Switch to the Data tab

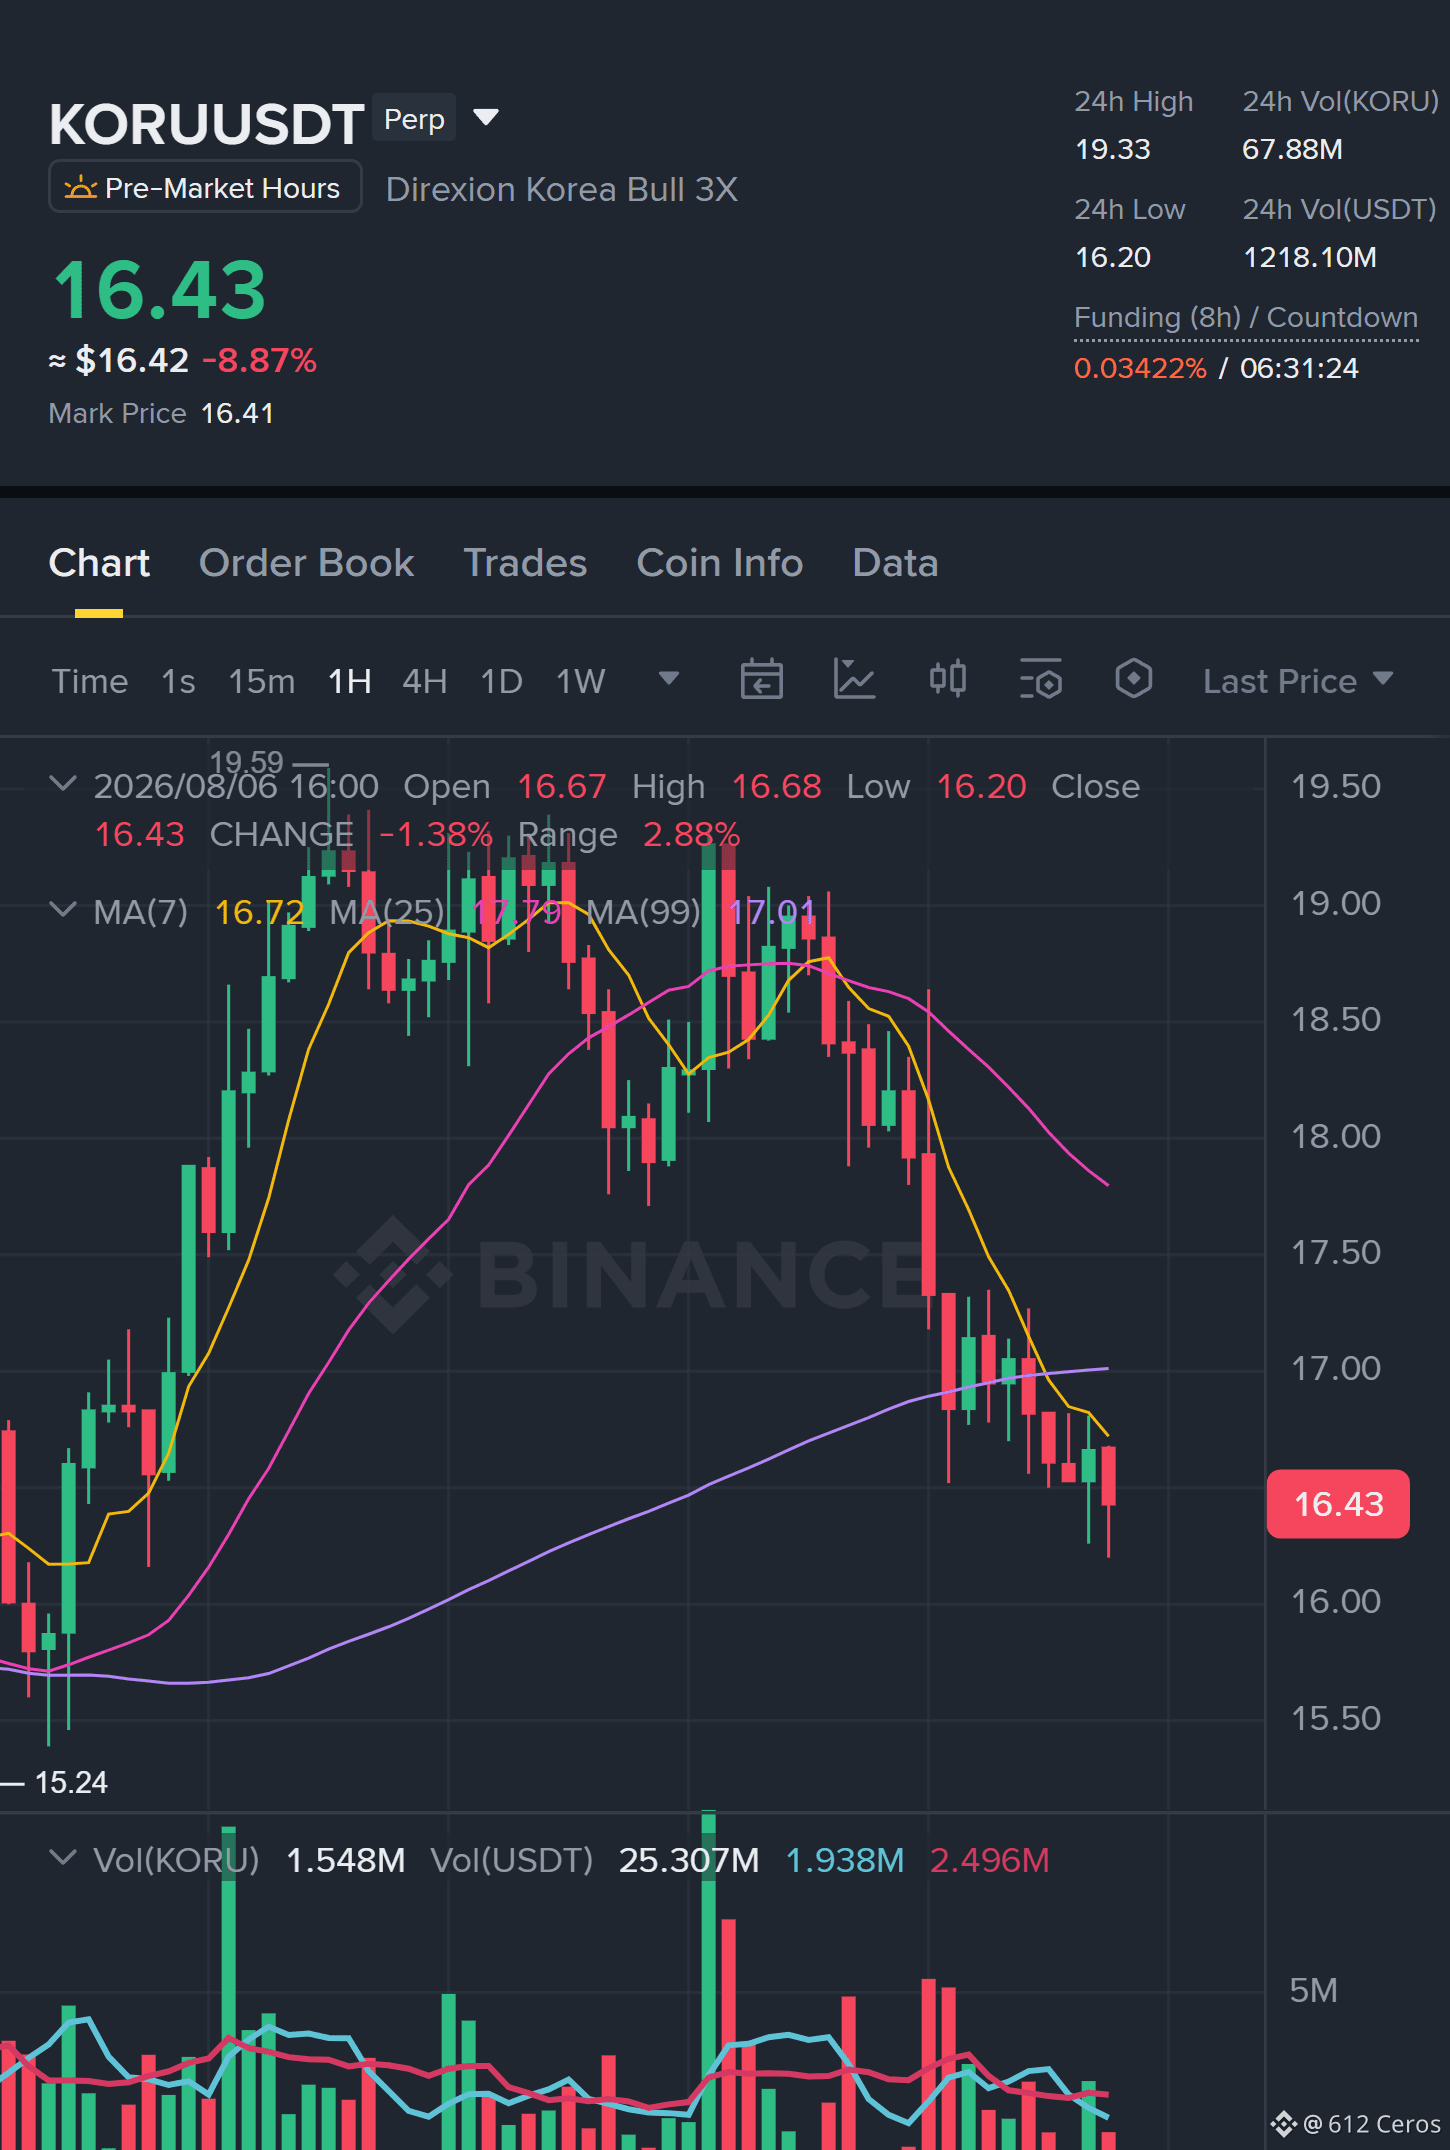click(895, 563)
